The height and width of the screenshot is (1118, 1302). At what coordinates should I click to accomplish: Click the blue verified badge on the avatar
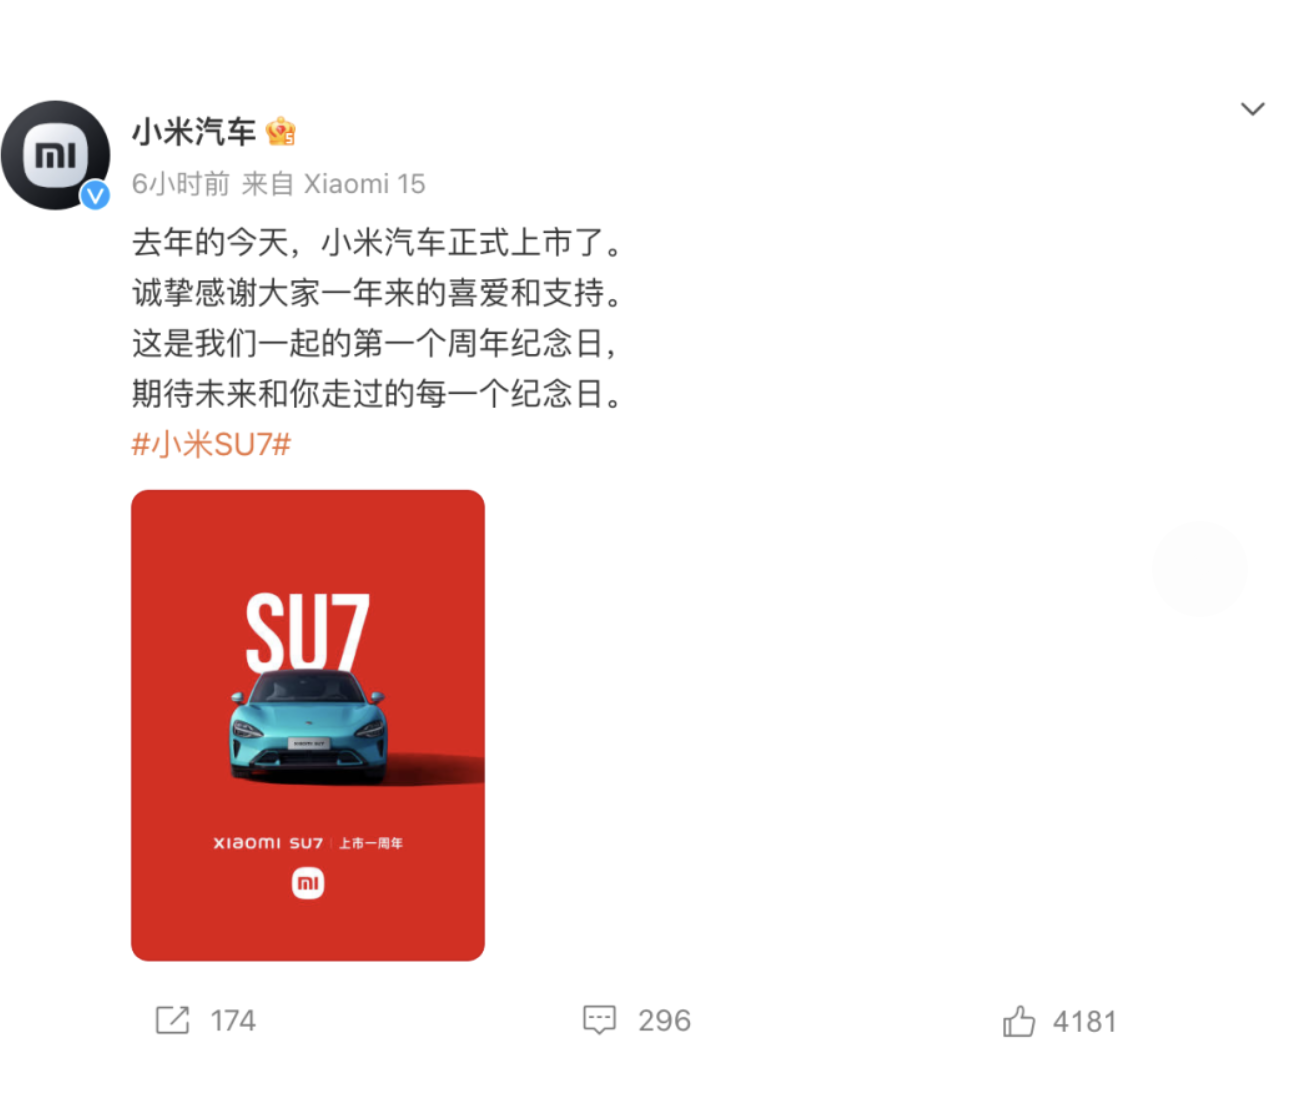(x=95, y=195)
